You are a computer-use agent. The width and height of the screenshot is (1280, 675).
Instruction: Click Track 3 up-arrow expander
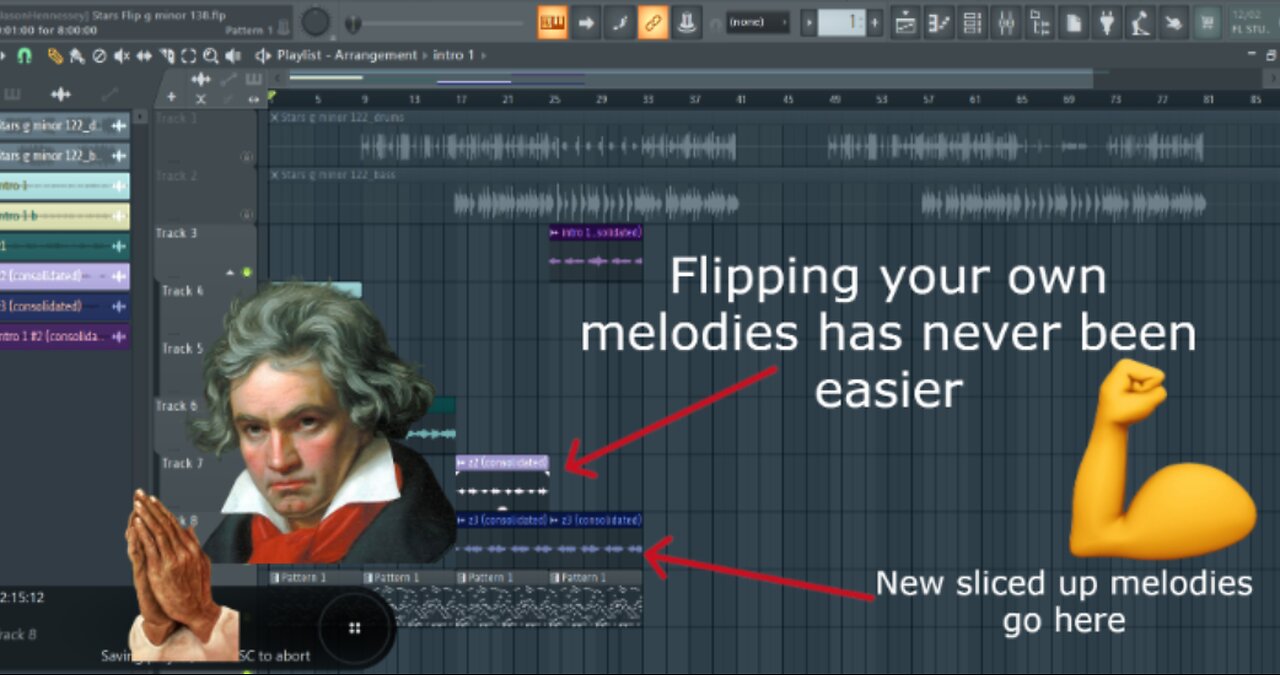[230, 272]
